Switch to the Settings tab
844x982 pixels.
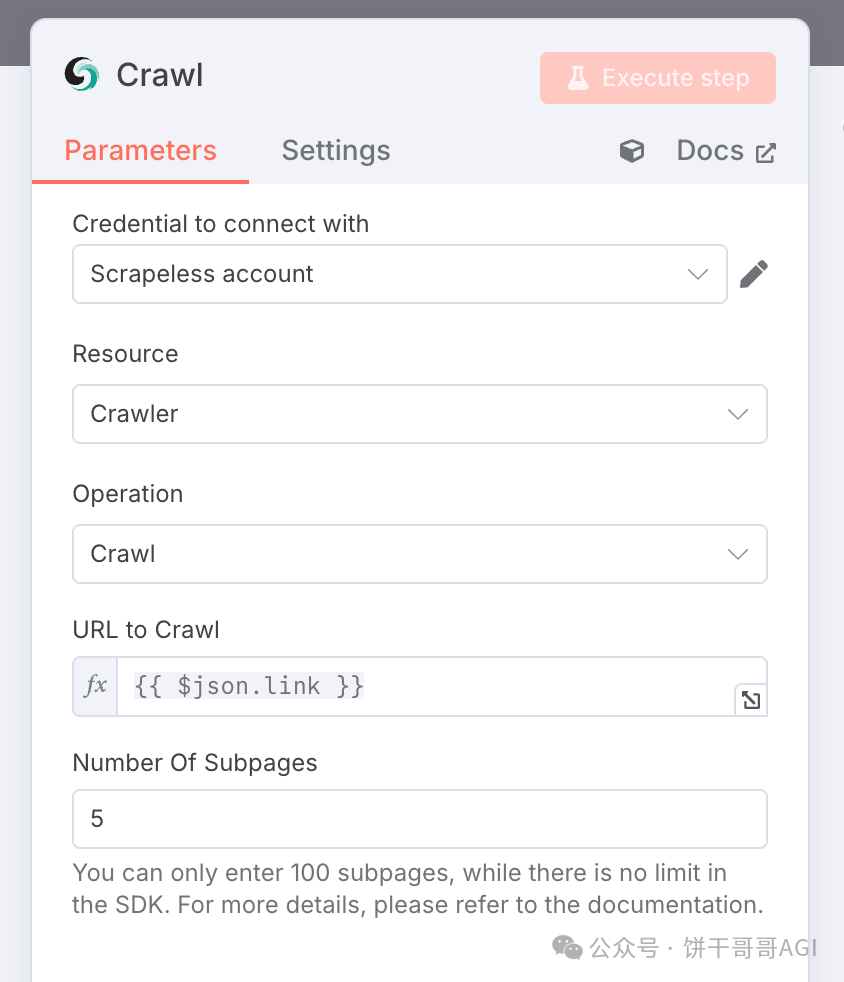tap(336, 151)
